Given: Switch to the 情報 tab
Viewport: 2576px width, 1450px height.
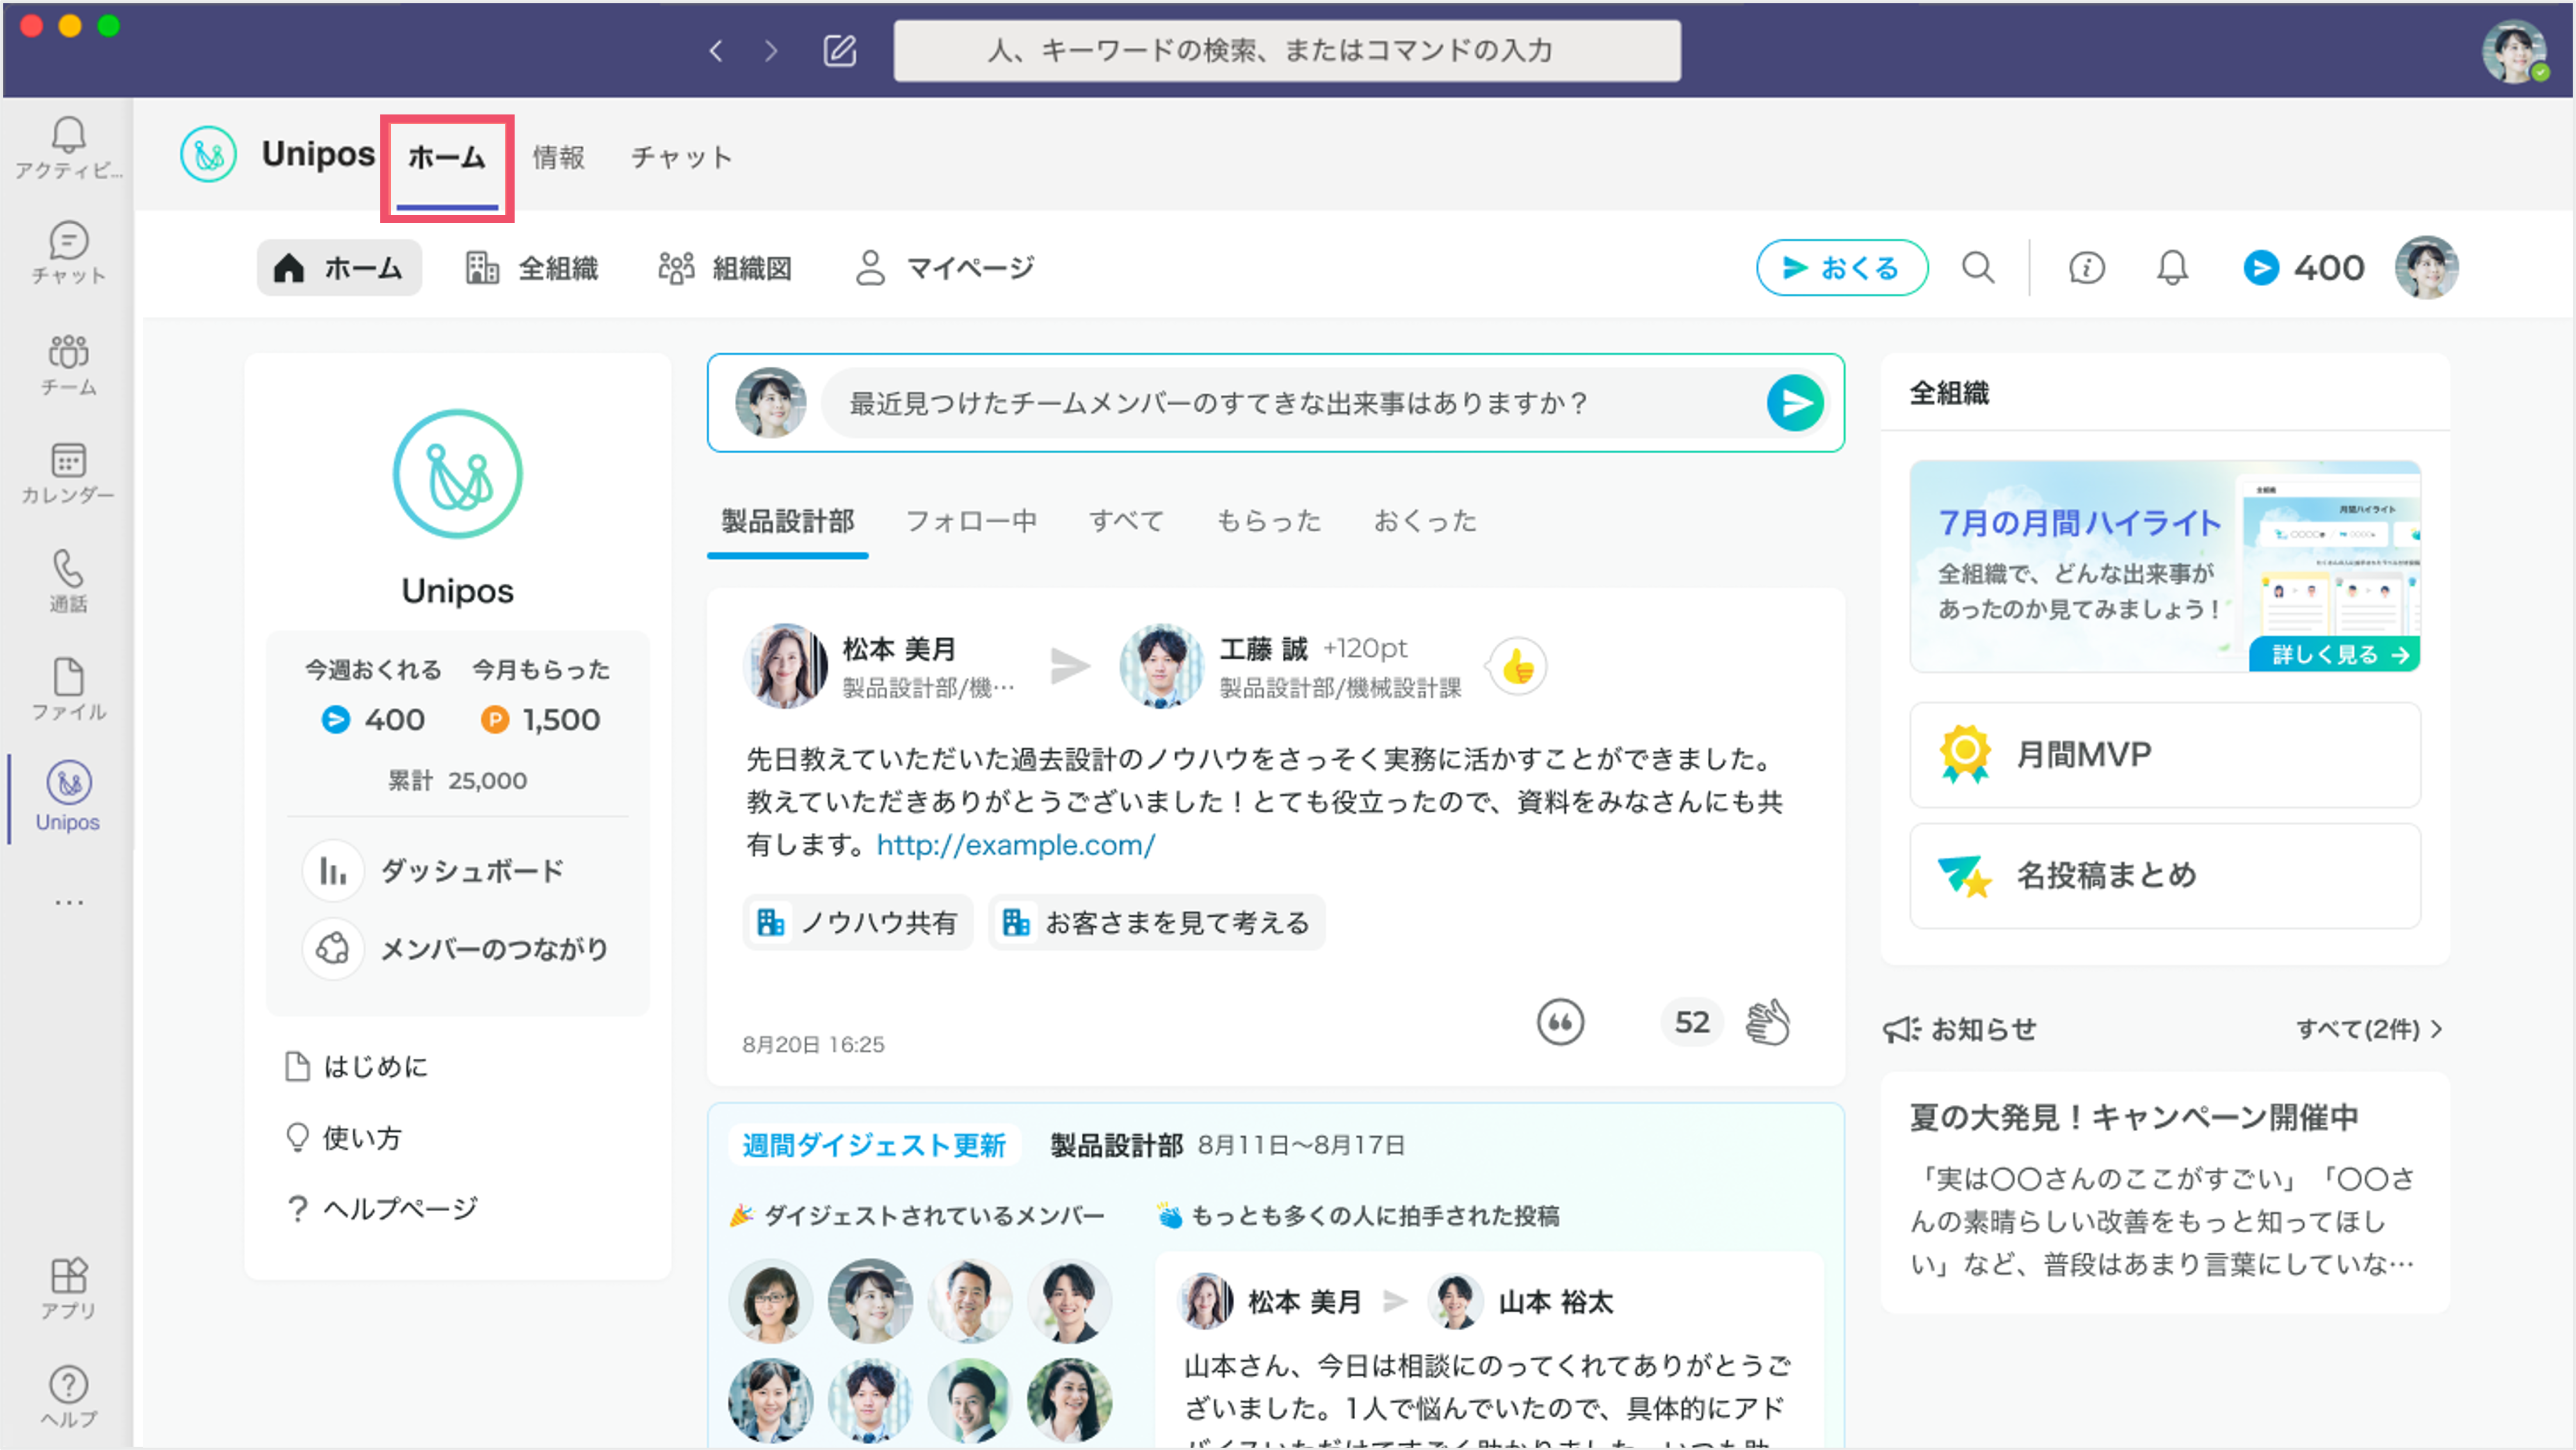Looking at the screenshot, I should coord(558,158).
